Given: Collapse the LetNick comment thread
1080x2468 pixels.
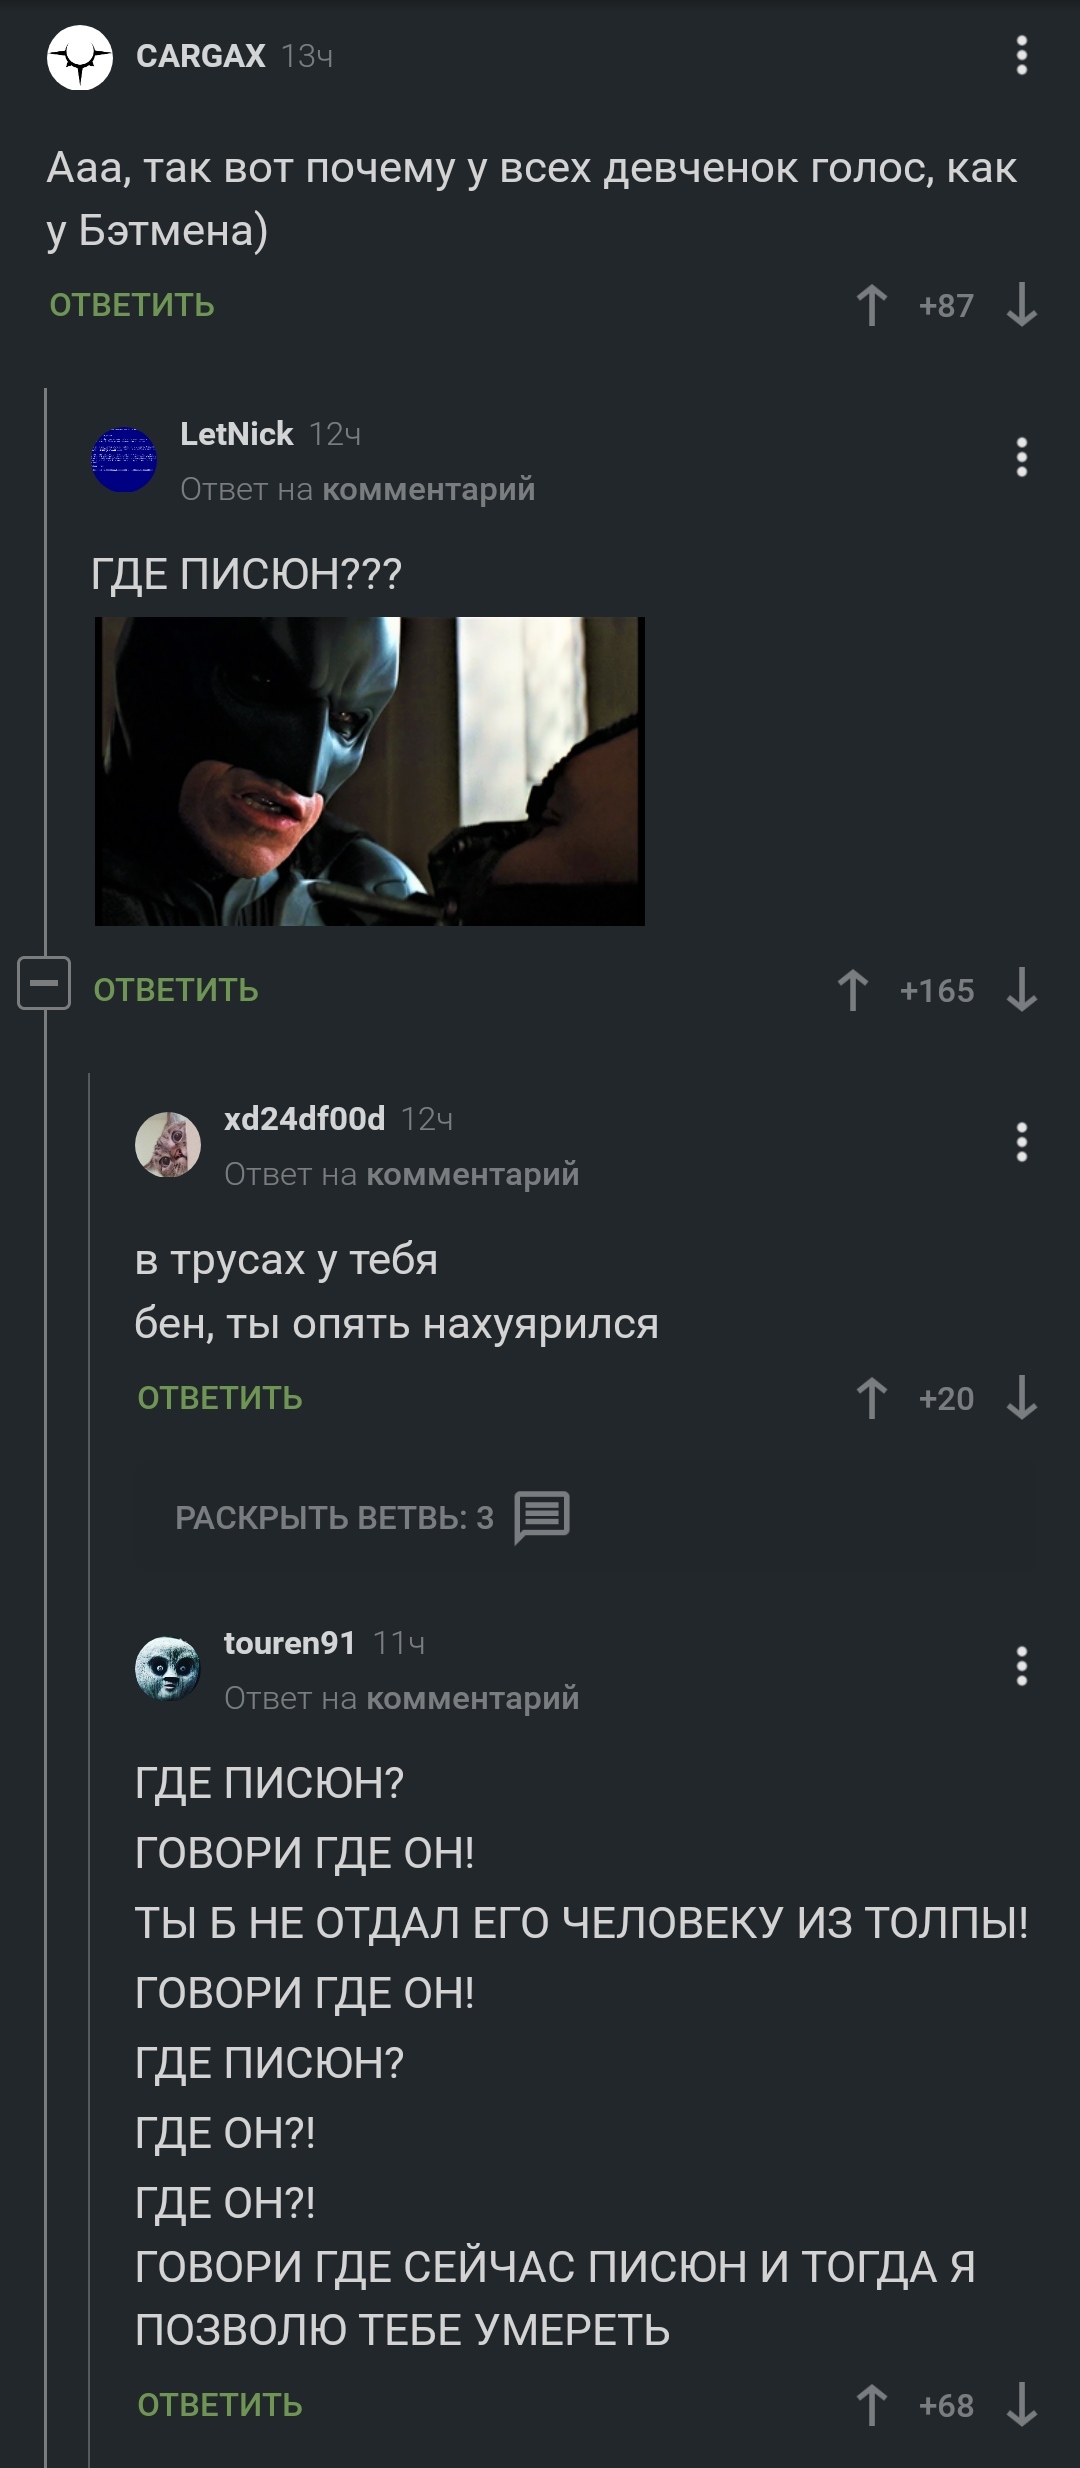Looking at the screenshot, I should 44,983.
